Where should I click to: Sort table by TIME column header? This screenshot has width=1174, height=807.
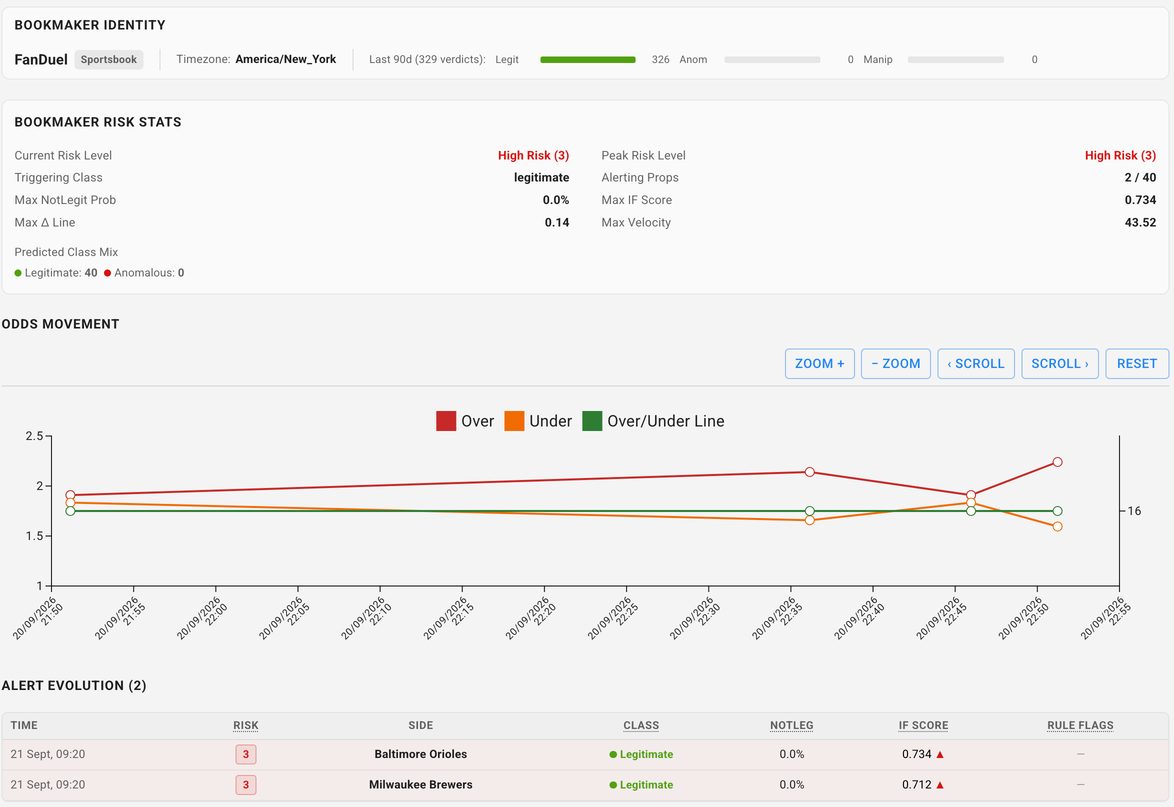(24, 725)
